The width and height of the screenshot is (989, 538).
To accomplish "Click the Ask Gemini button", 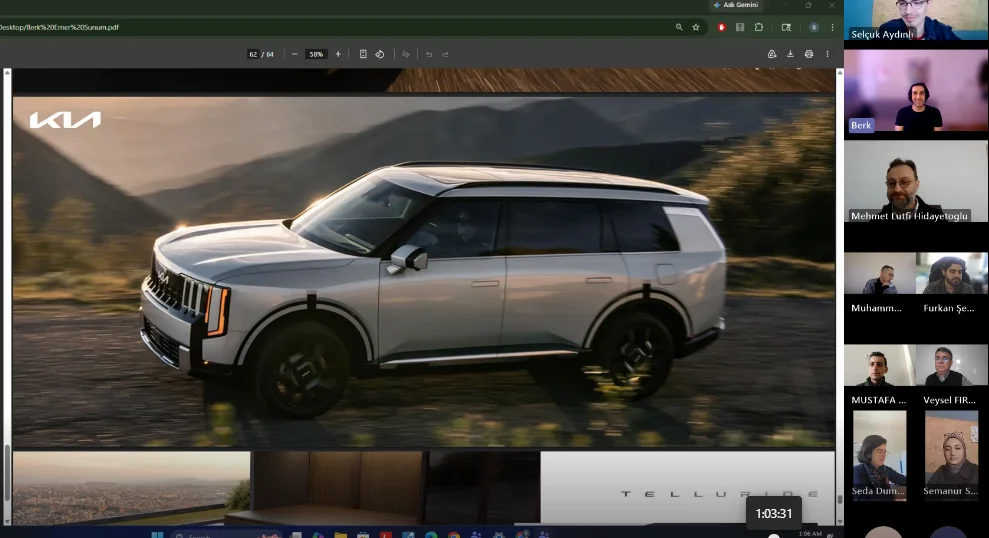I will [736, 5].
